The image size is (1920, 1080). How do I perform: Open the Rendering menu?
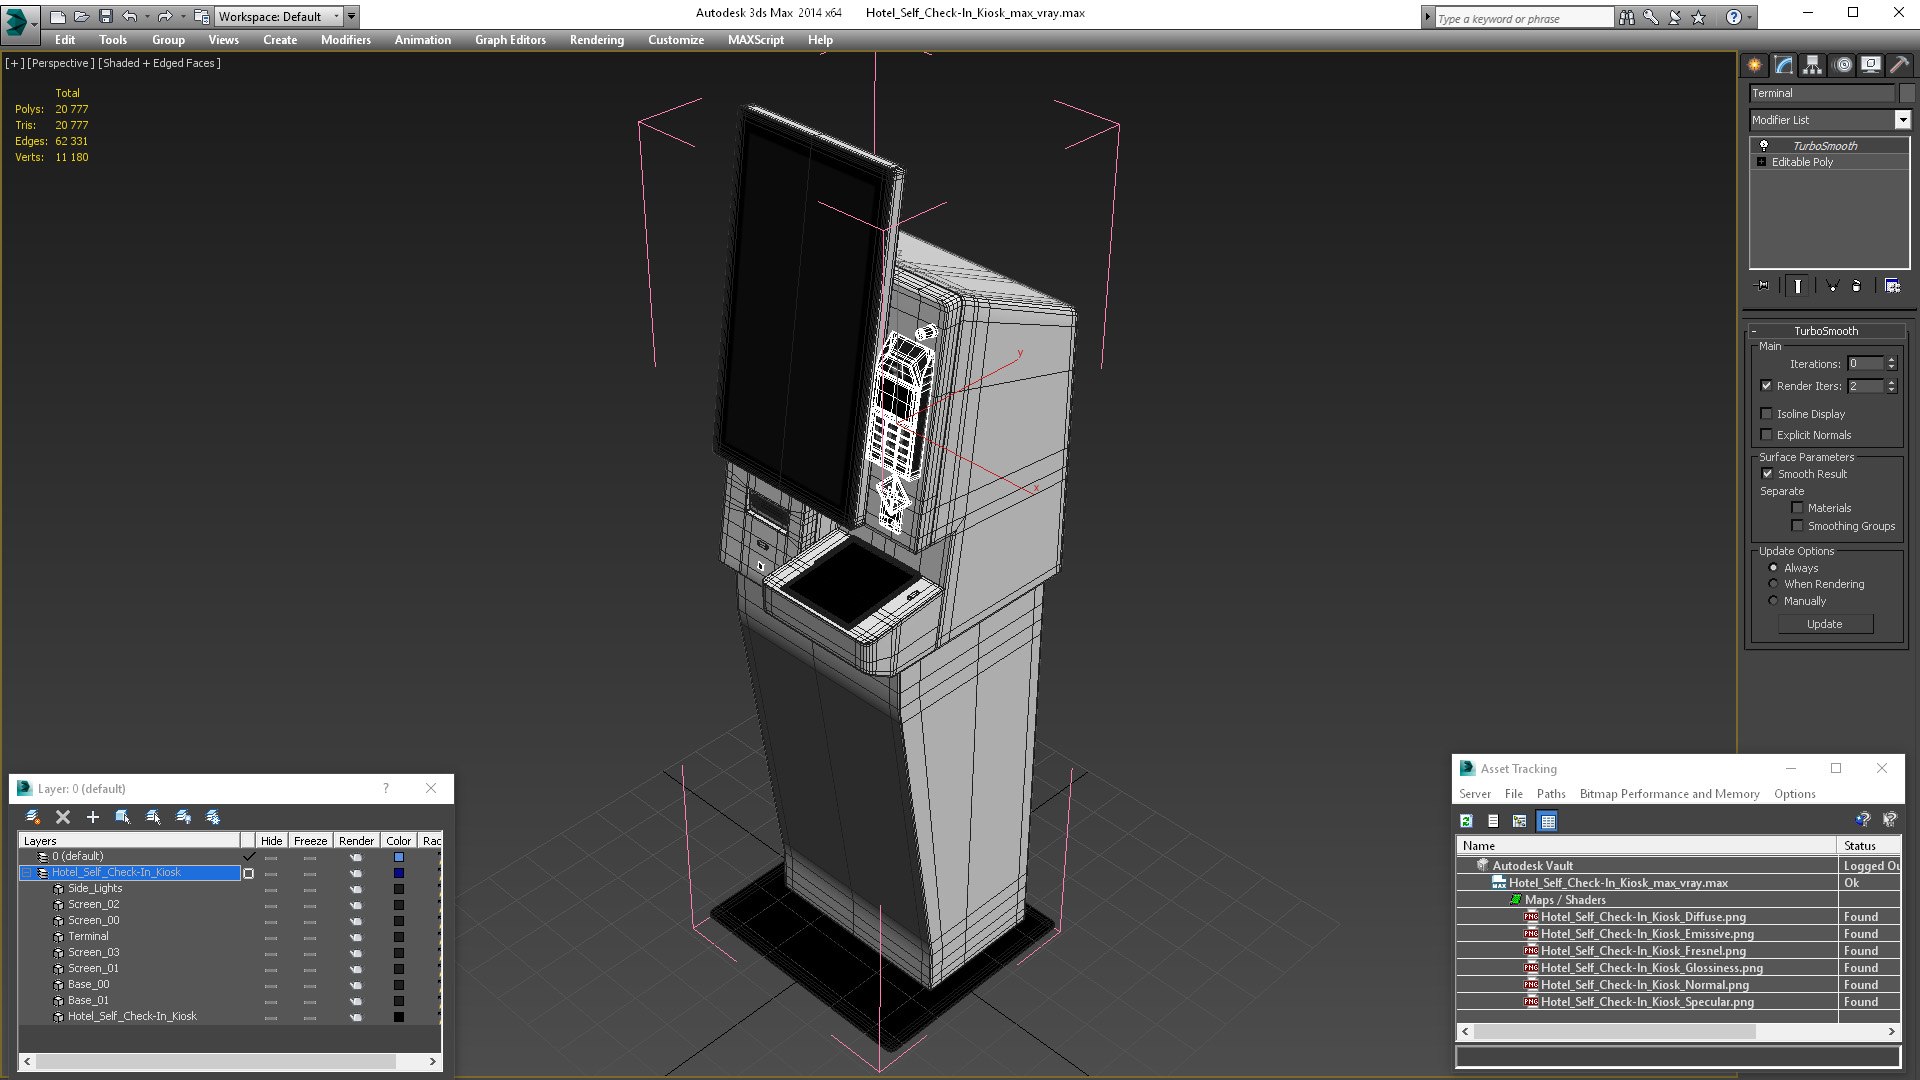(596, 40)
